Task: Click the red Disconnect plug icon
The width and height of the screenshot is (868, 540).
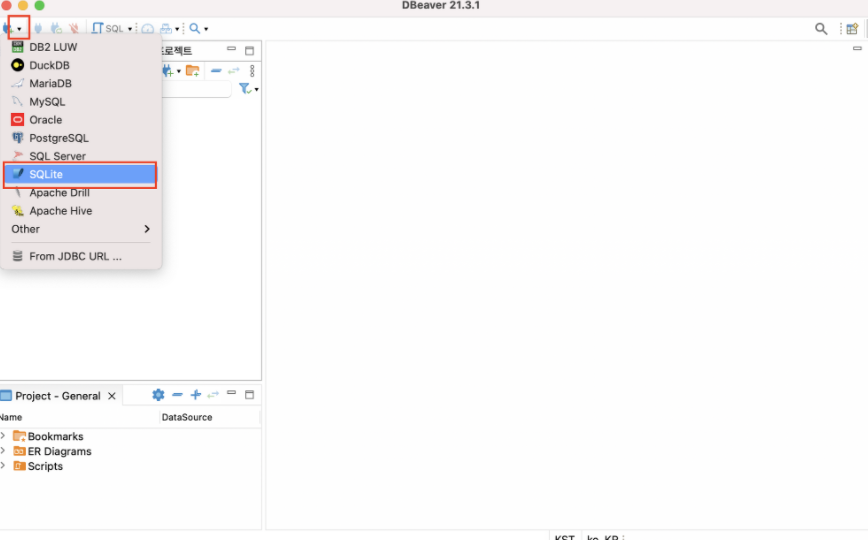Action: point(74,28)
